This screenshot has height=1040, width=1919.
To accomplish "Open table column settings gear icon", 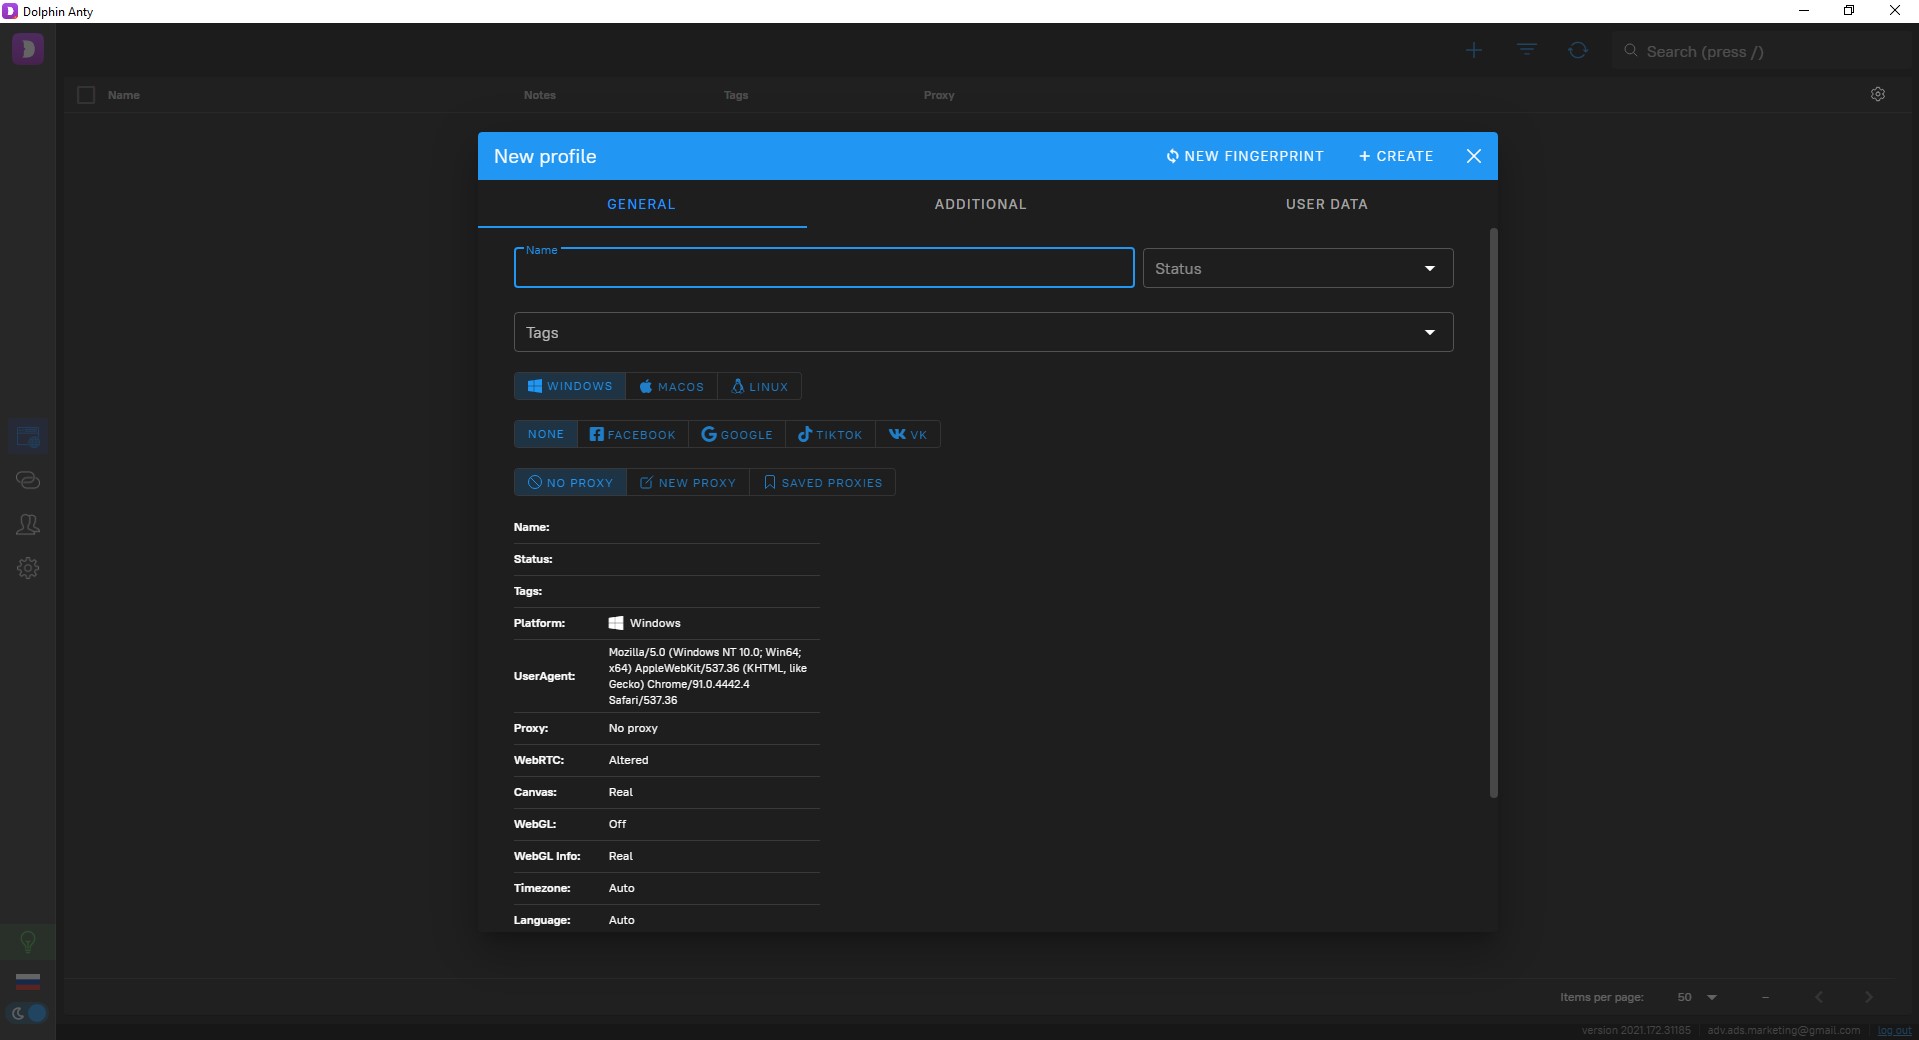I will tap(1878, 94).
